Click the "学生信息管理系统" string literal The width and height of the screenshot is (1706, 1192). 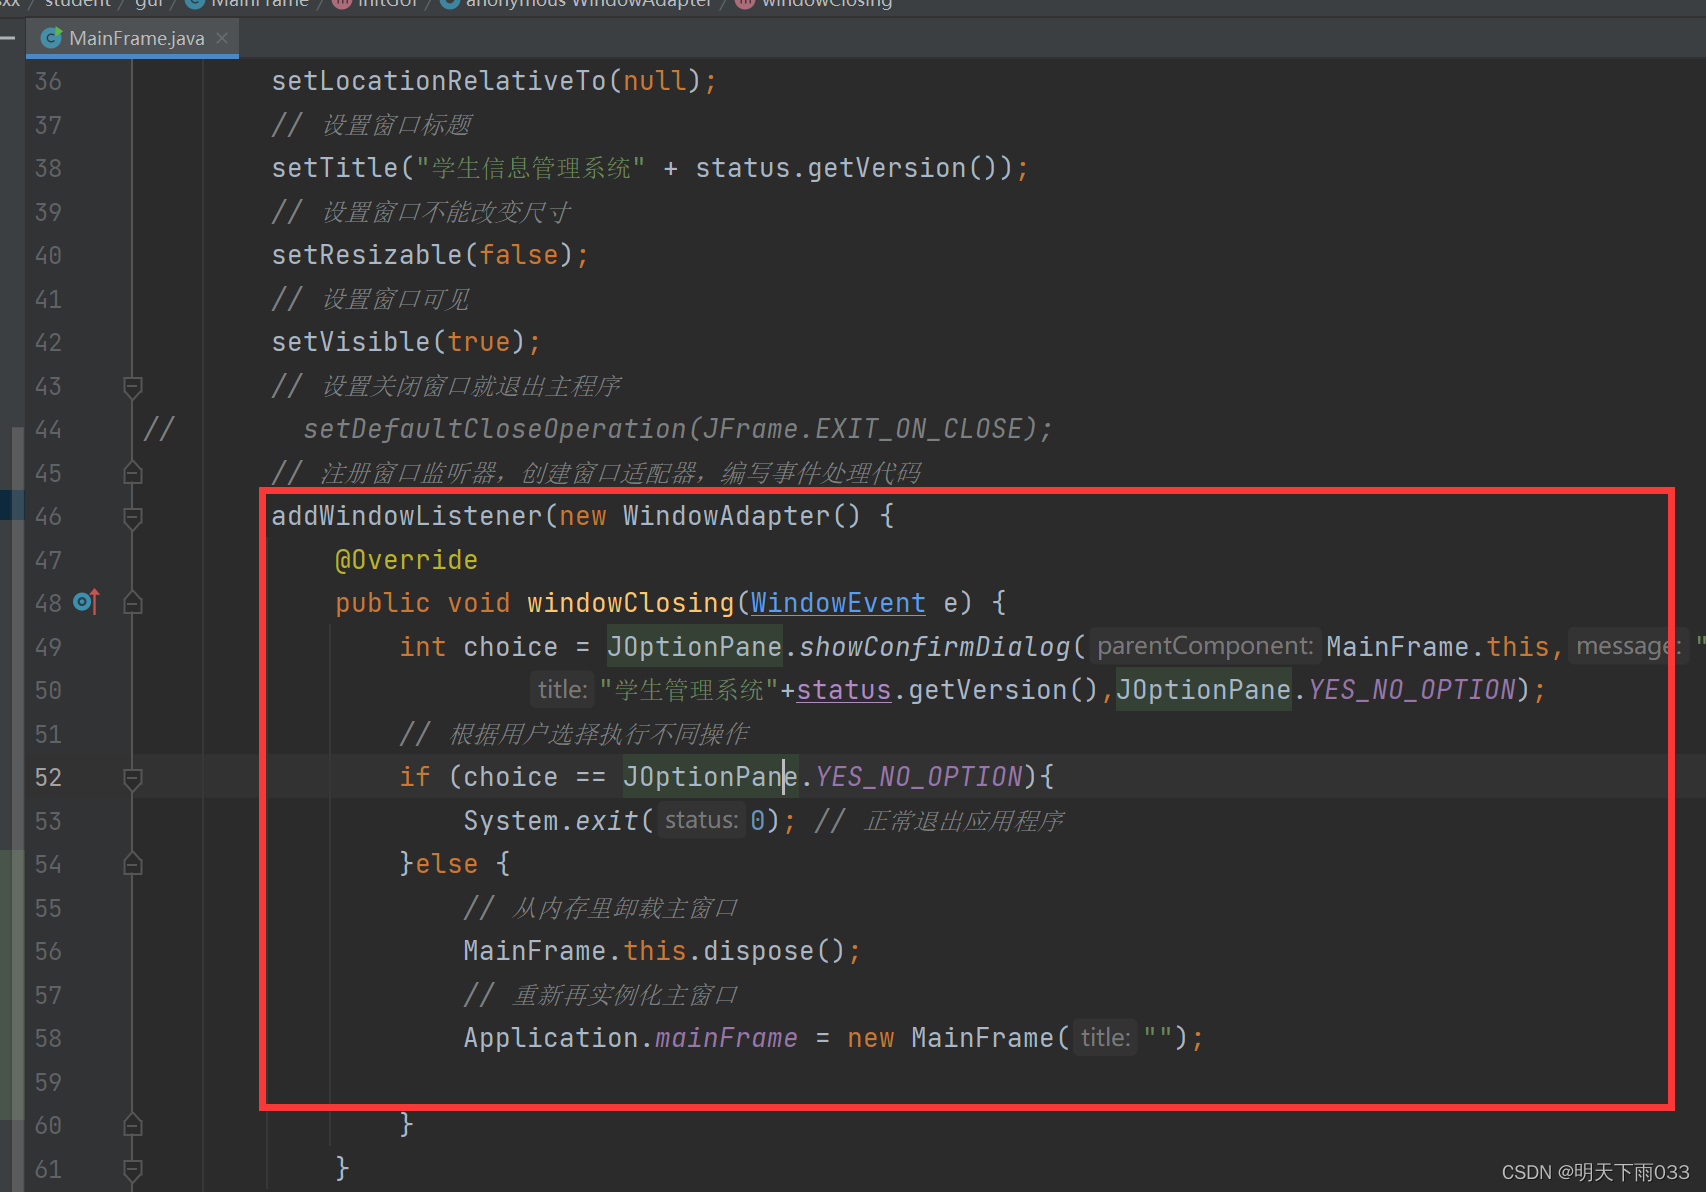click(x=530, y=168)
